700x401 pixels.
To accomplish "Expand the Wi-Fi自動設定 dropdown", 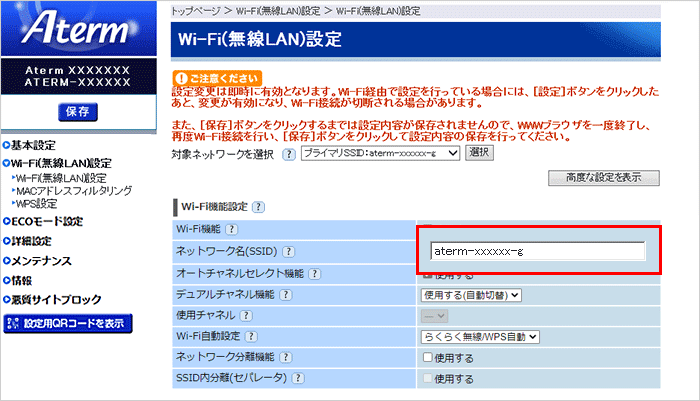I will (480, 337).
